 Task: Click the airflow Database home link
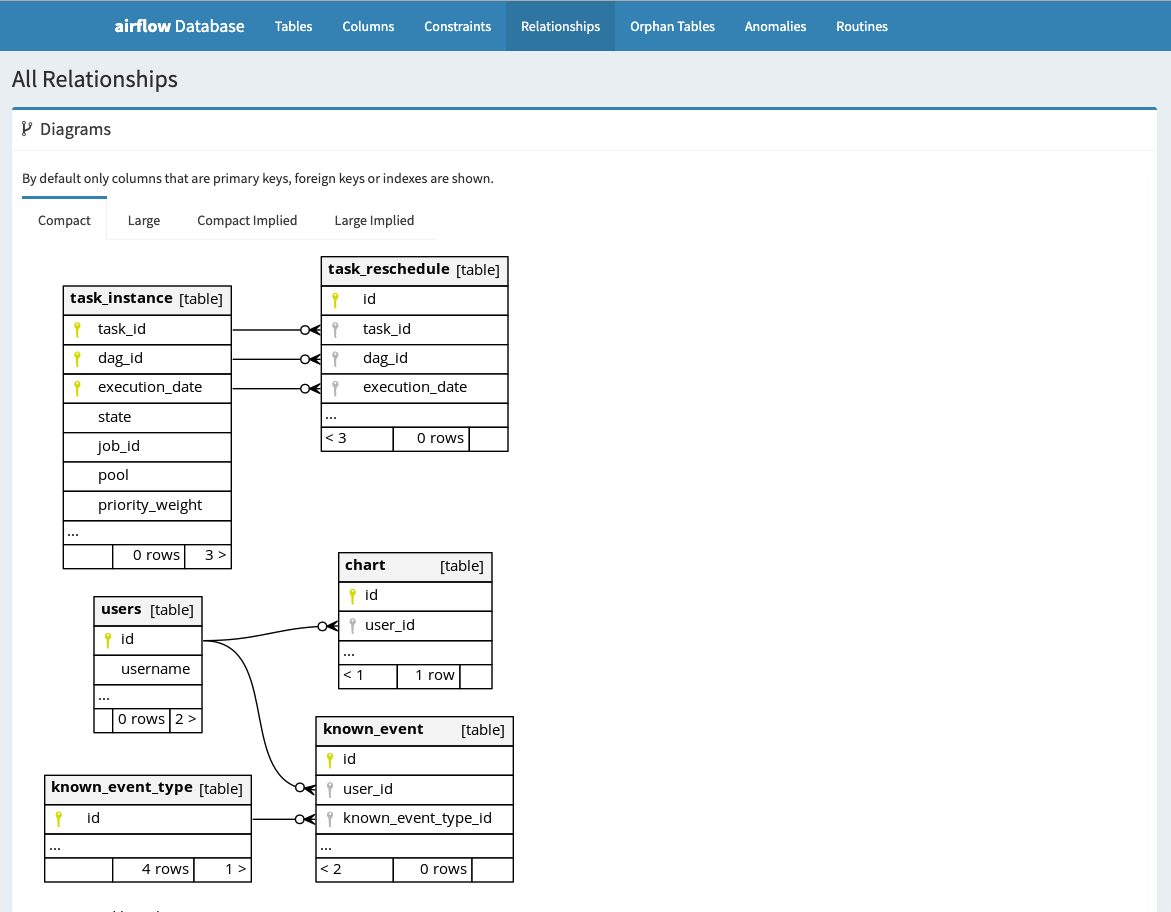178,26
